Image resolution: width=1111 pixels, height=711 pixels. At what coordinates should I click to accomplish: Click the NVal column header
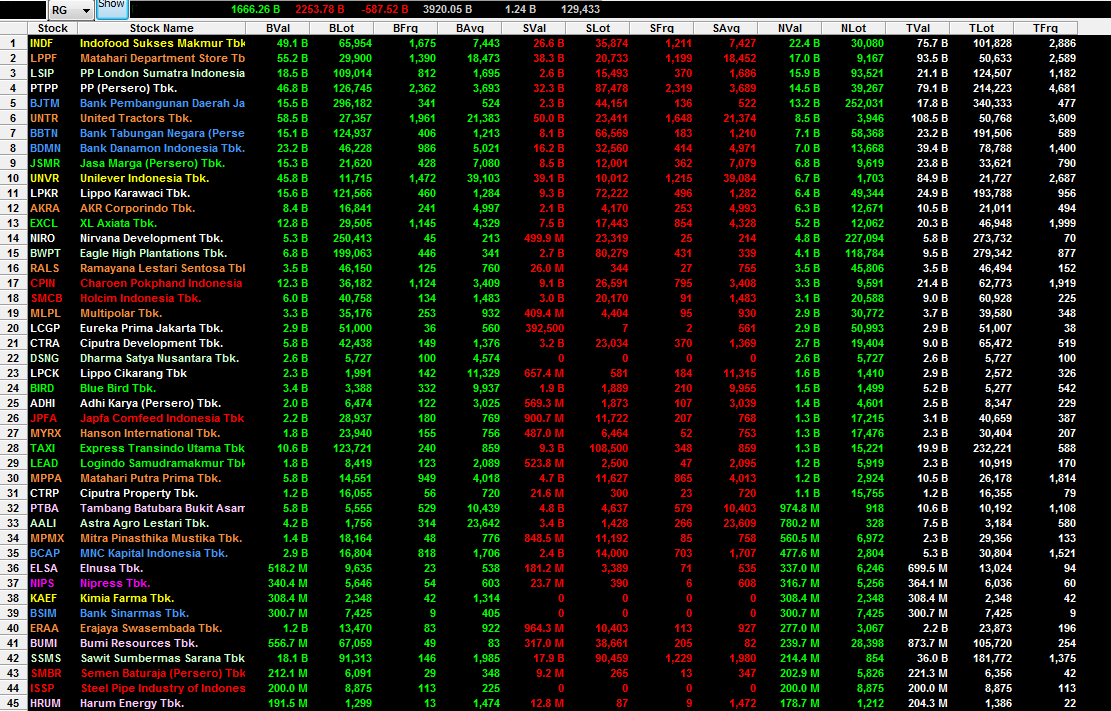(789, 28)
